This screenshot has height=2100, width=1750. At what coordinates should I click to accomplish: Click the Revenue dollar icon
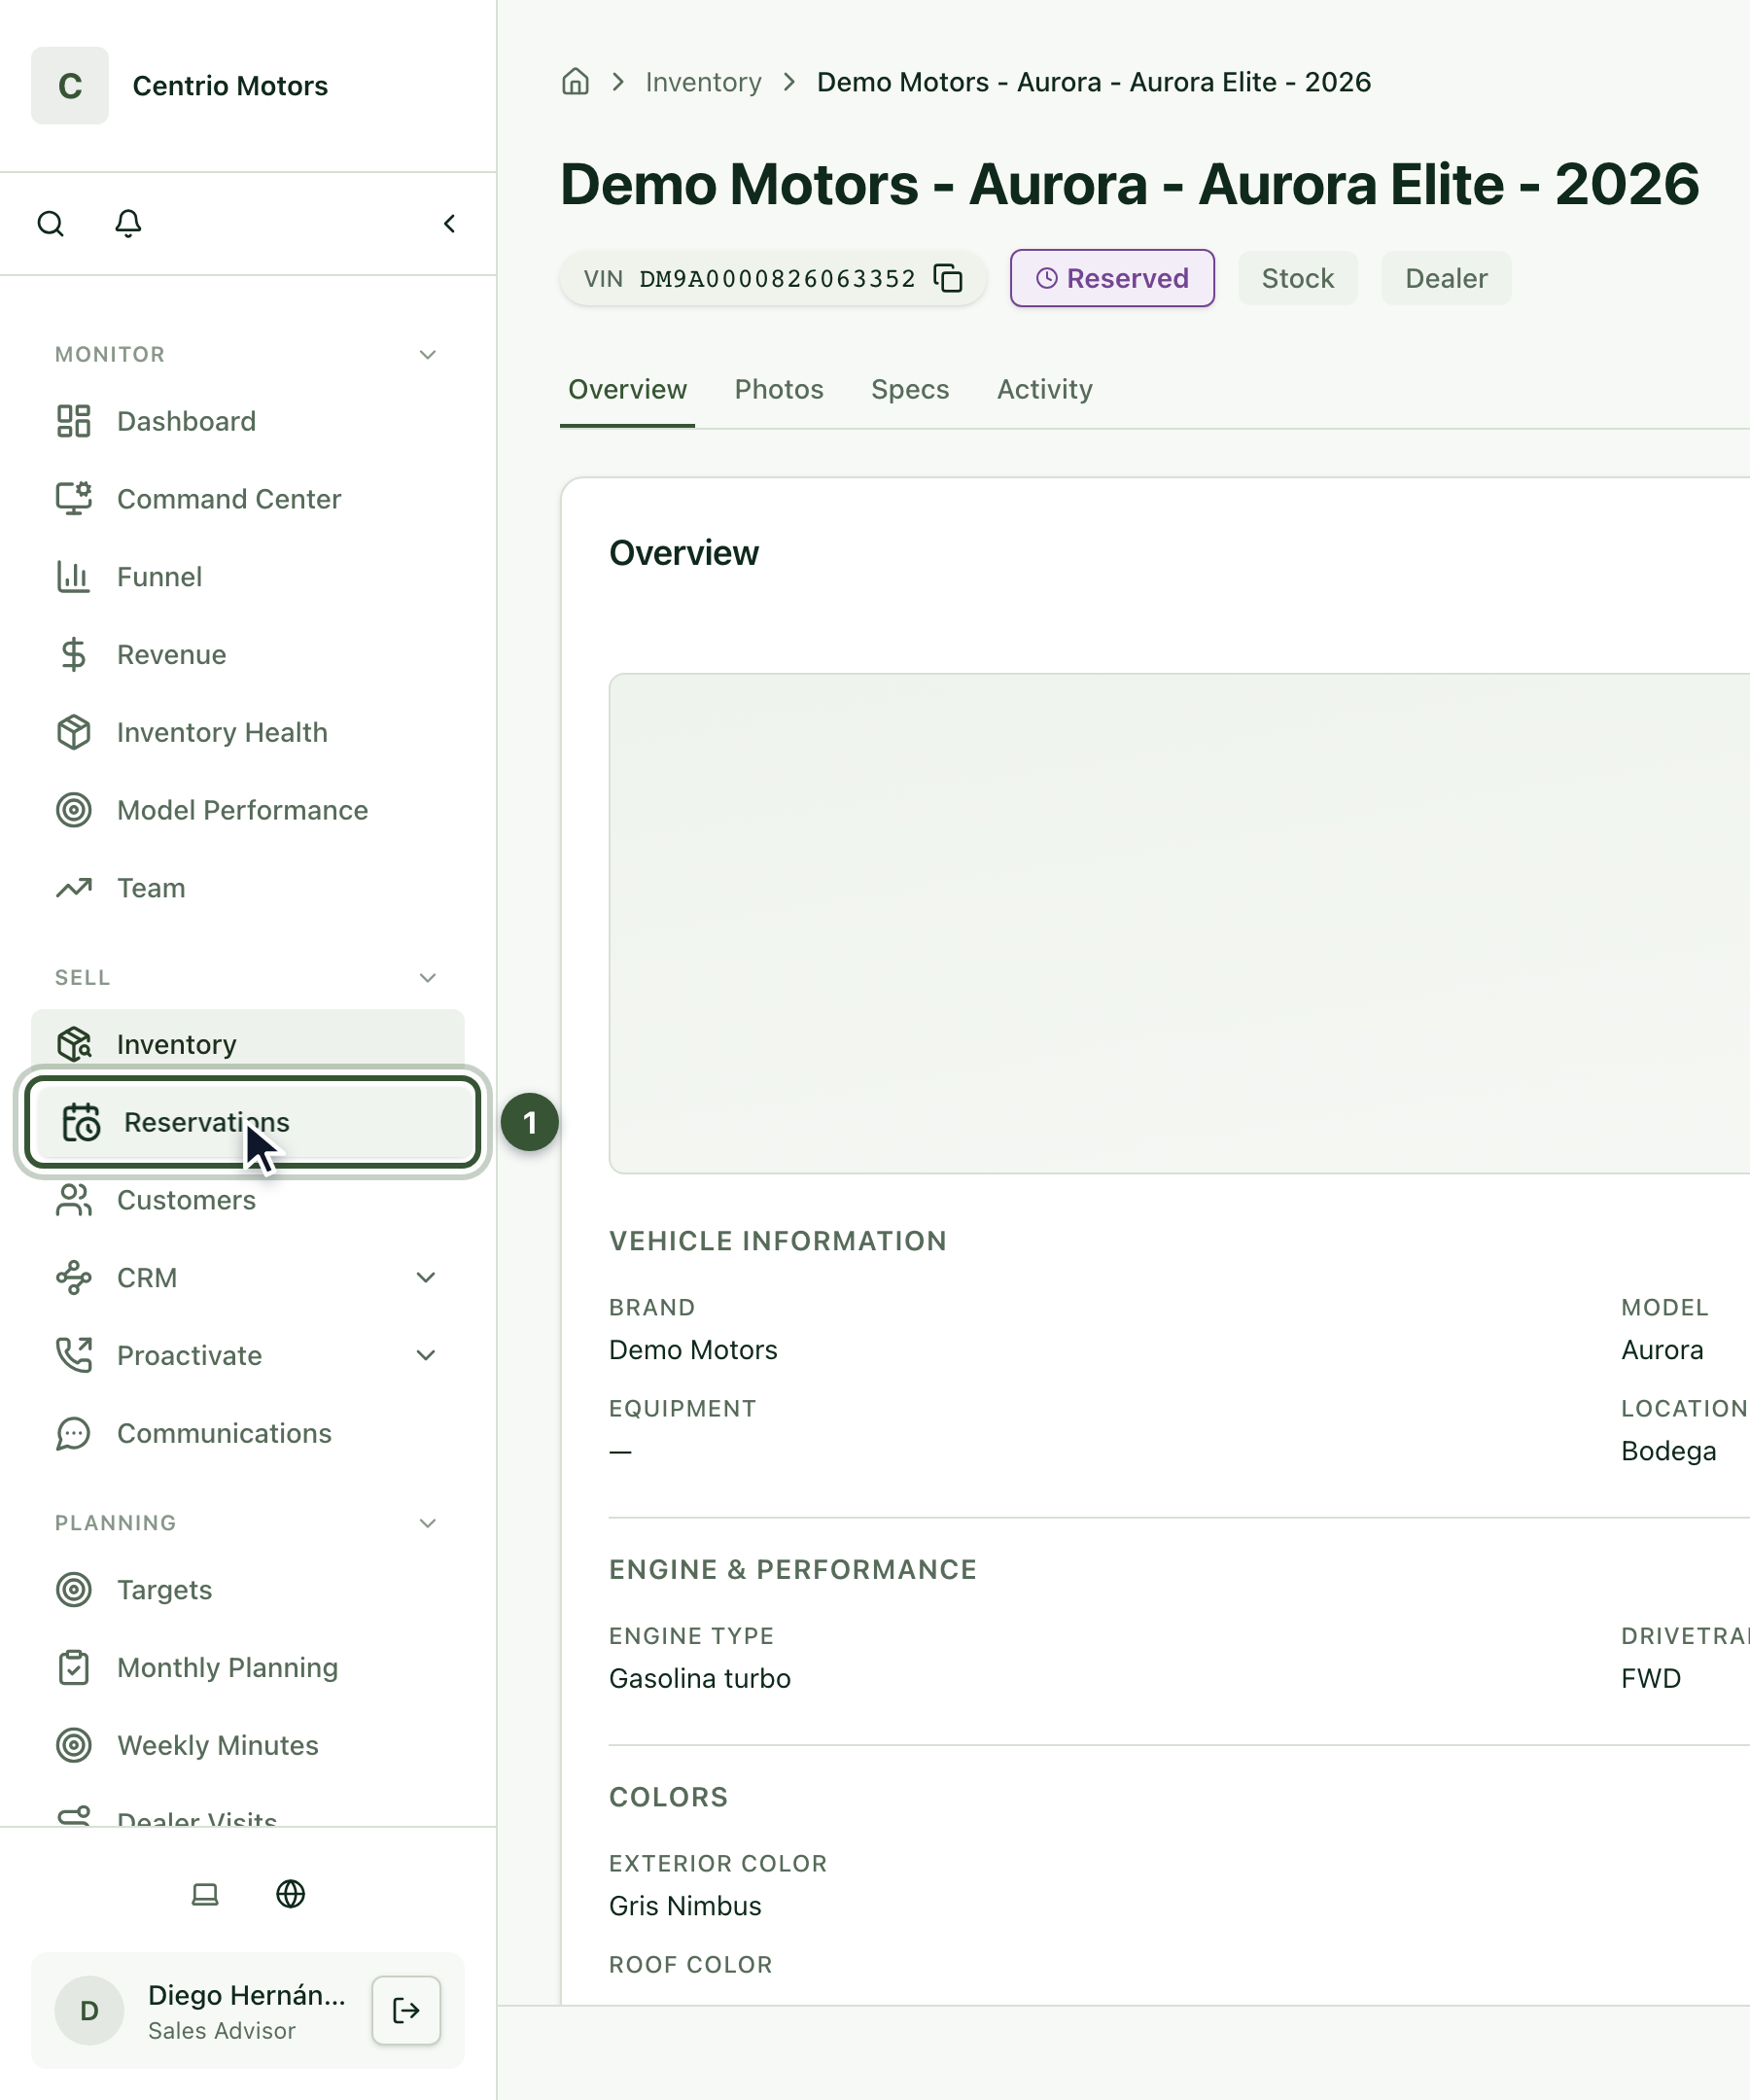[74, 655]
